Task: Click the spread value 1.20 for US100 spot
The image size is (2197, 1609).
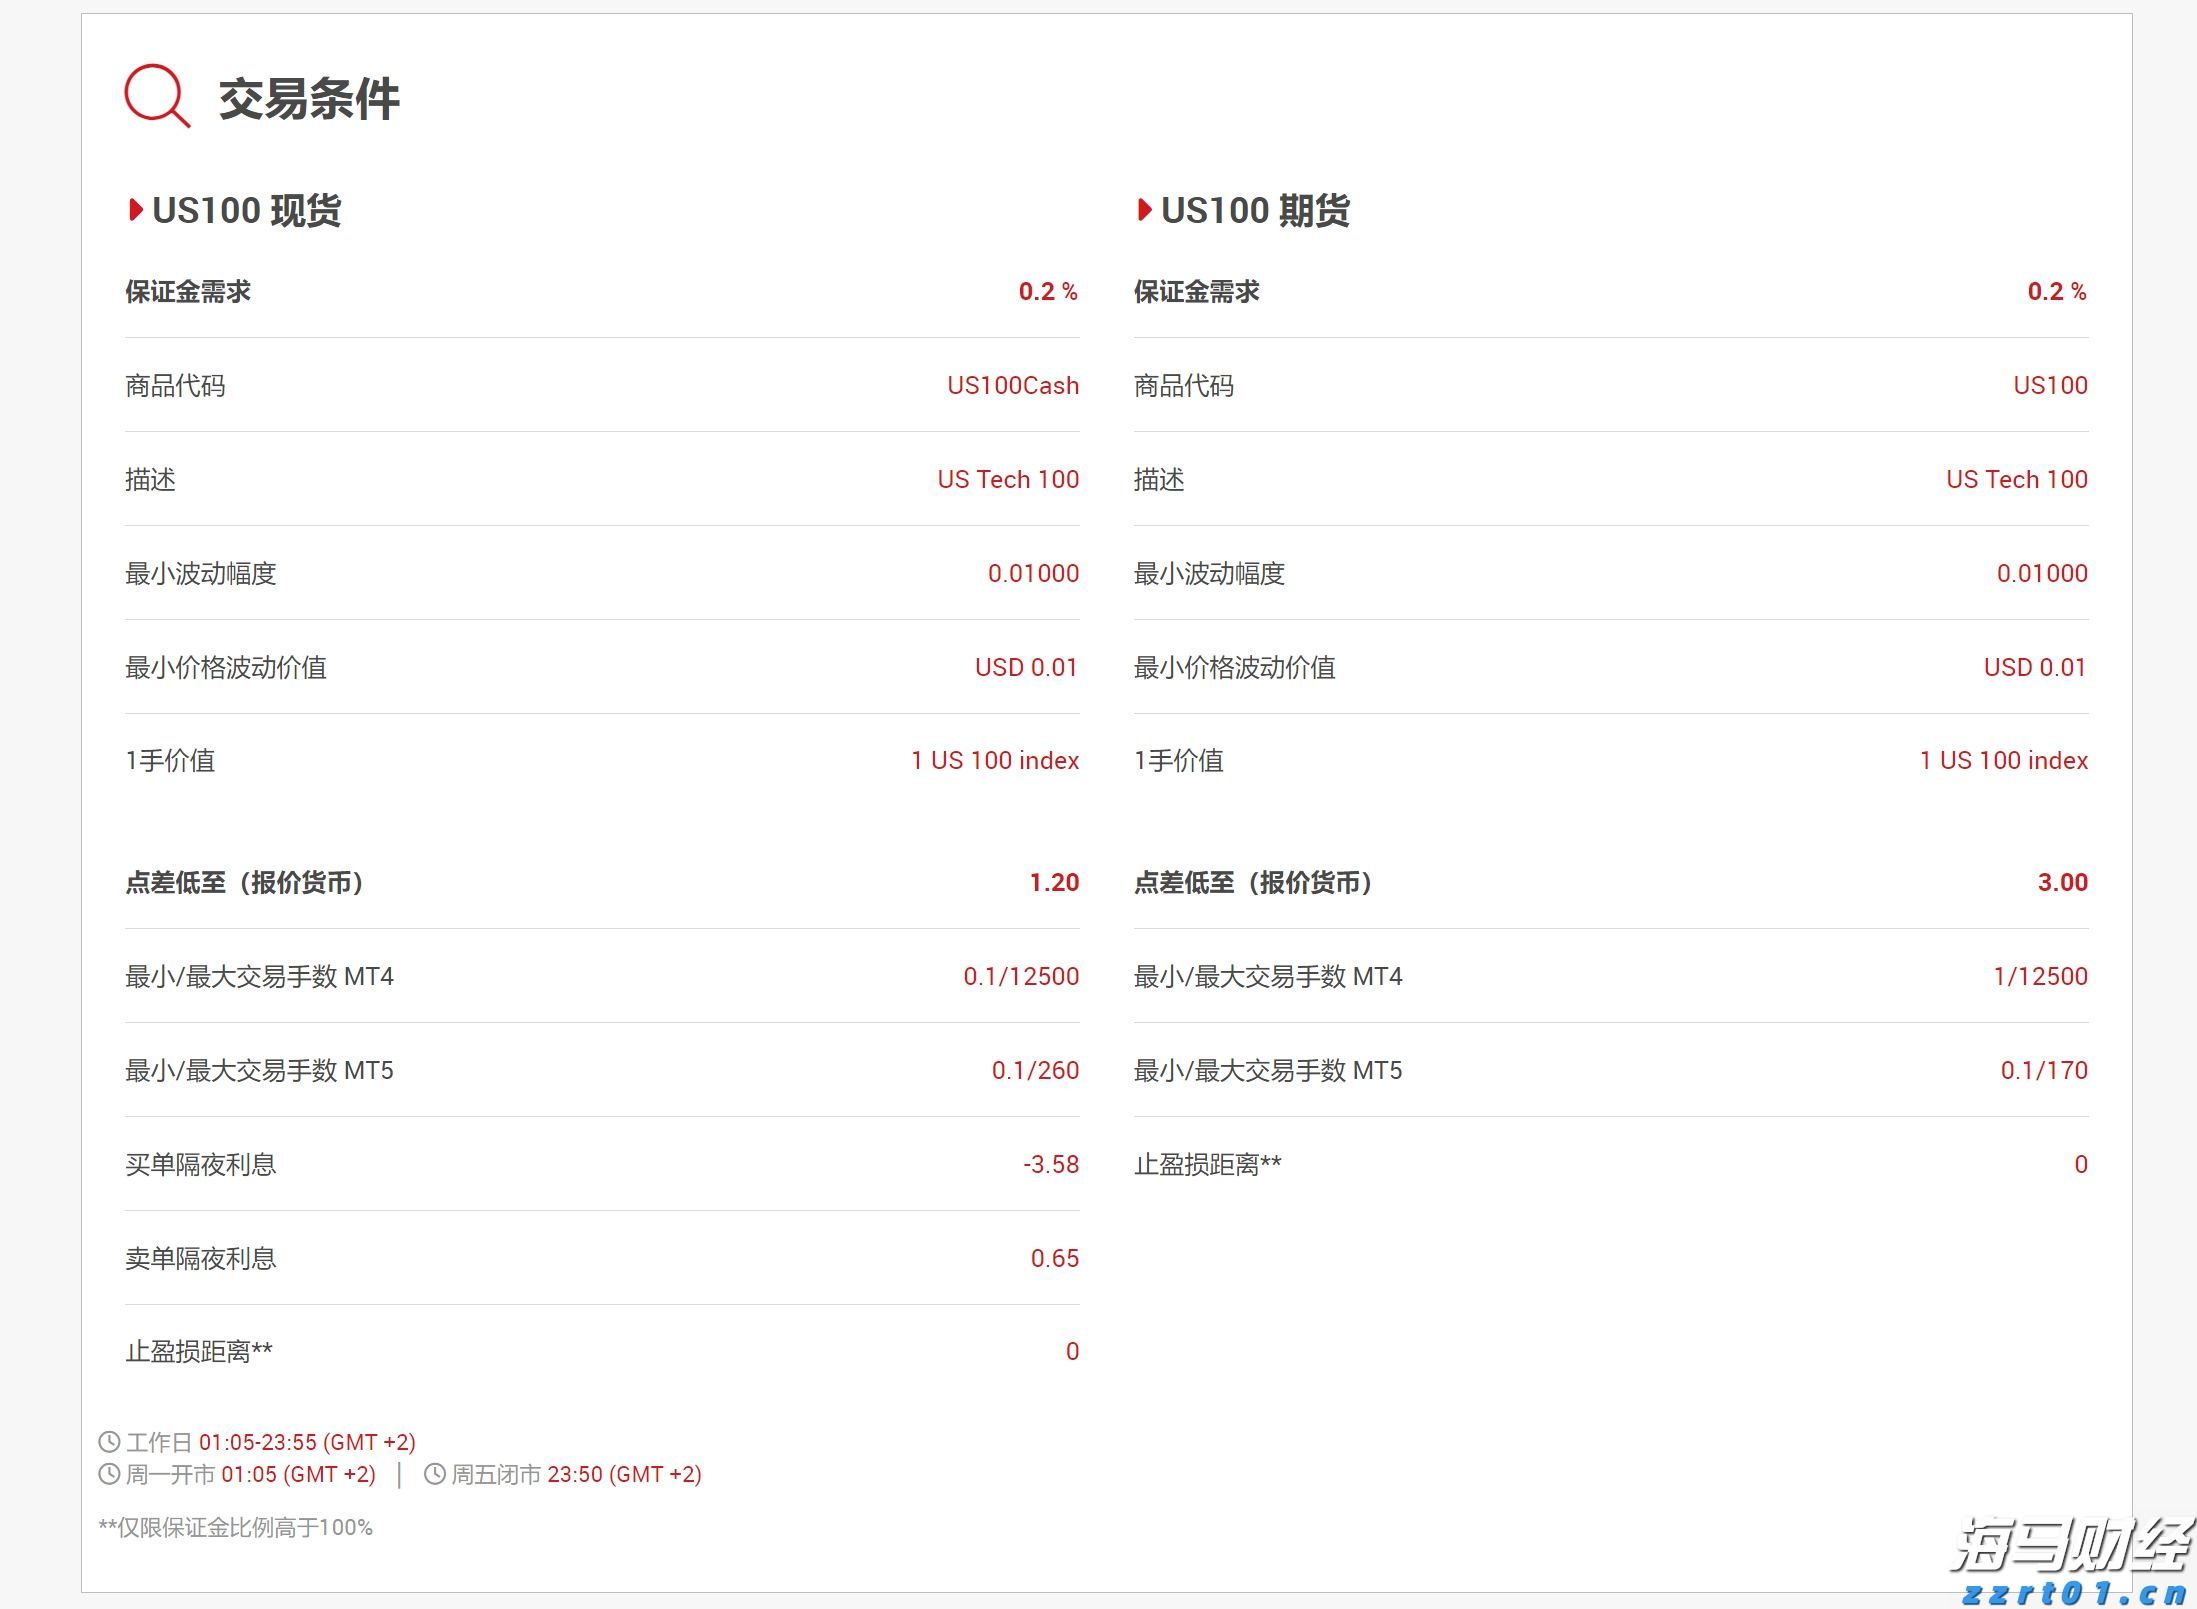Action: coord(1053,882)
